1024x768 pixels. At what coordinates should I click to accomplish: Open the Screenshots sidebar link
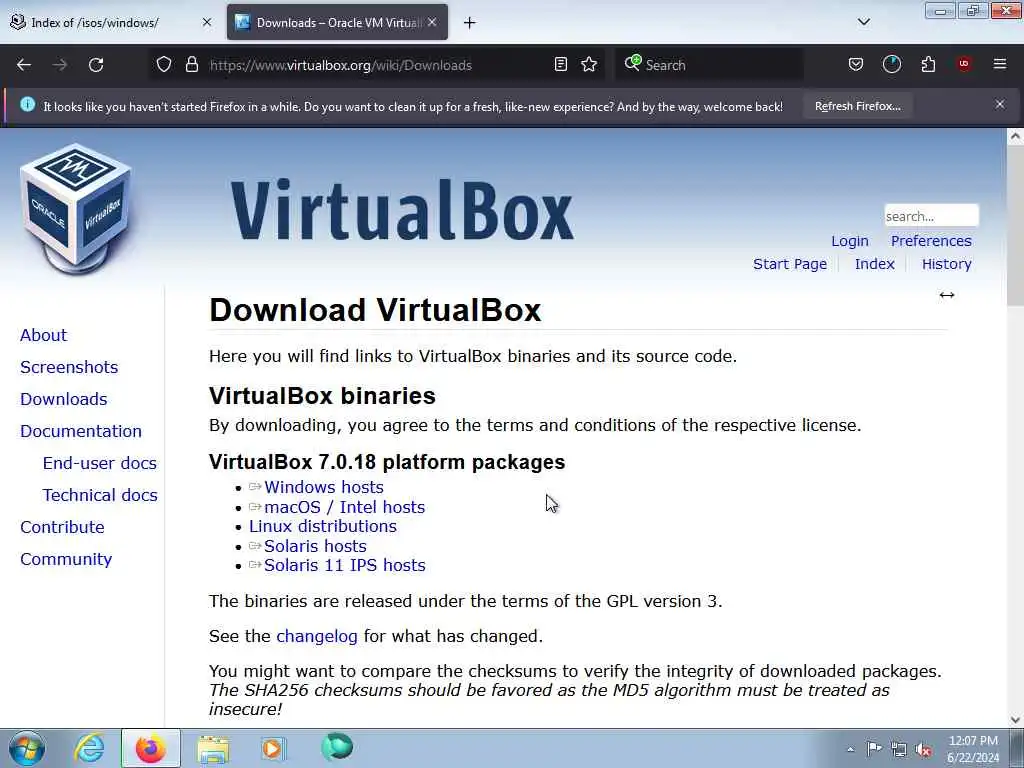pyautogui.click(x=69, y=367)
